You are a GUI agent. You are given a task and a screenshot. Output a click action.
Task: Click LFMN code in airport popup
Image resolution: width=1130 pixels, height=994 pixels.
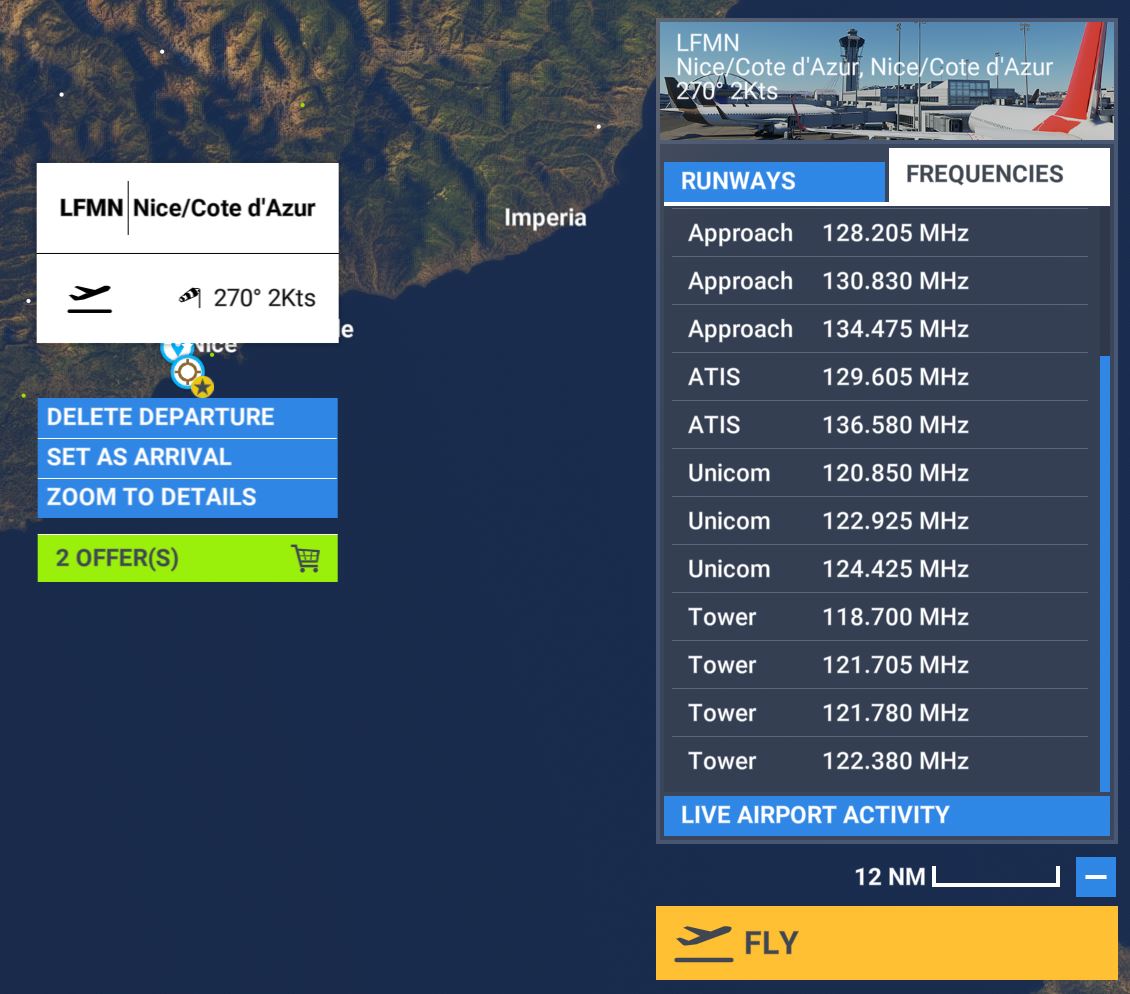91,208
